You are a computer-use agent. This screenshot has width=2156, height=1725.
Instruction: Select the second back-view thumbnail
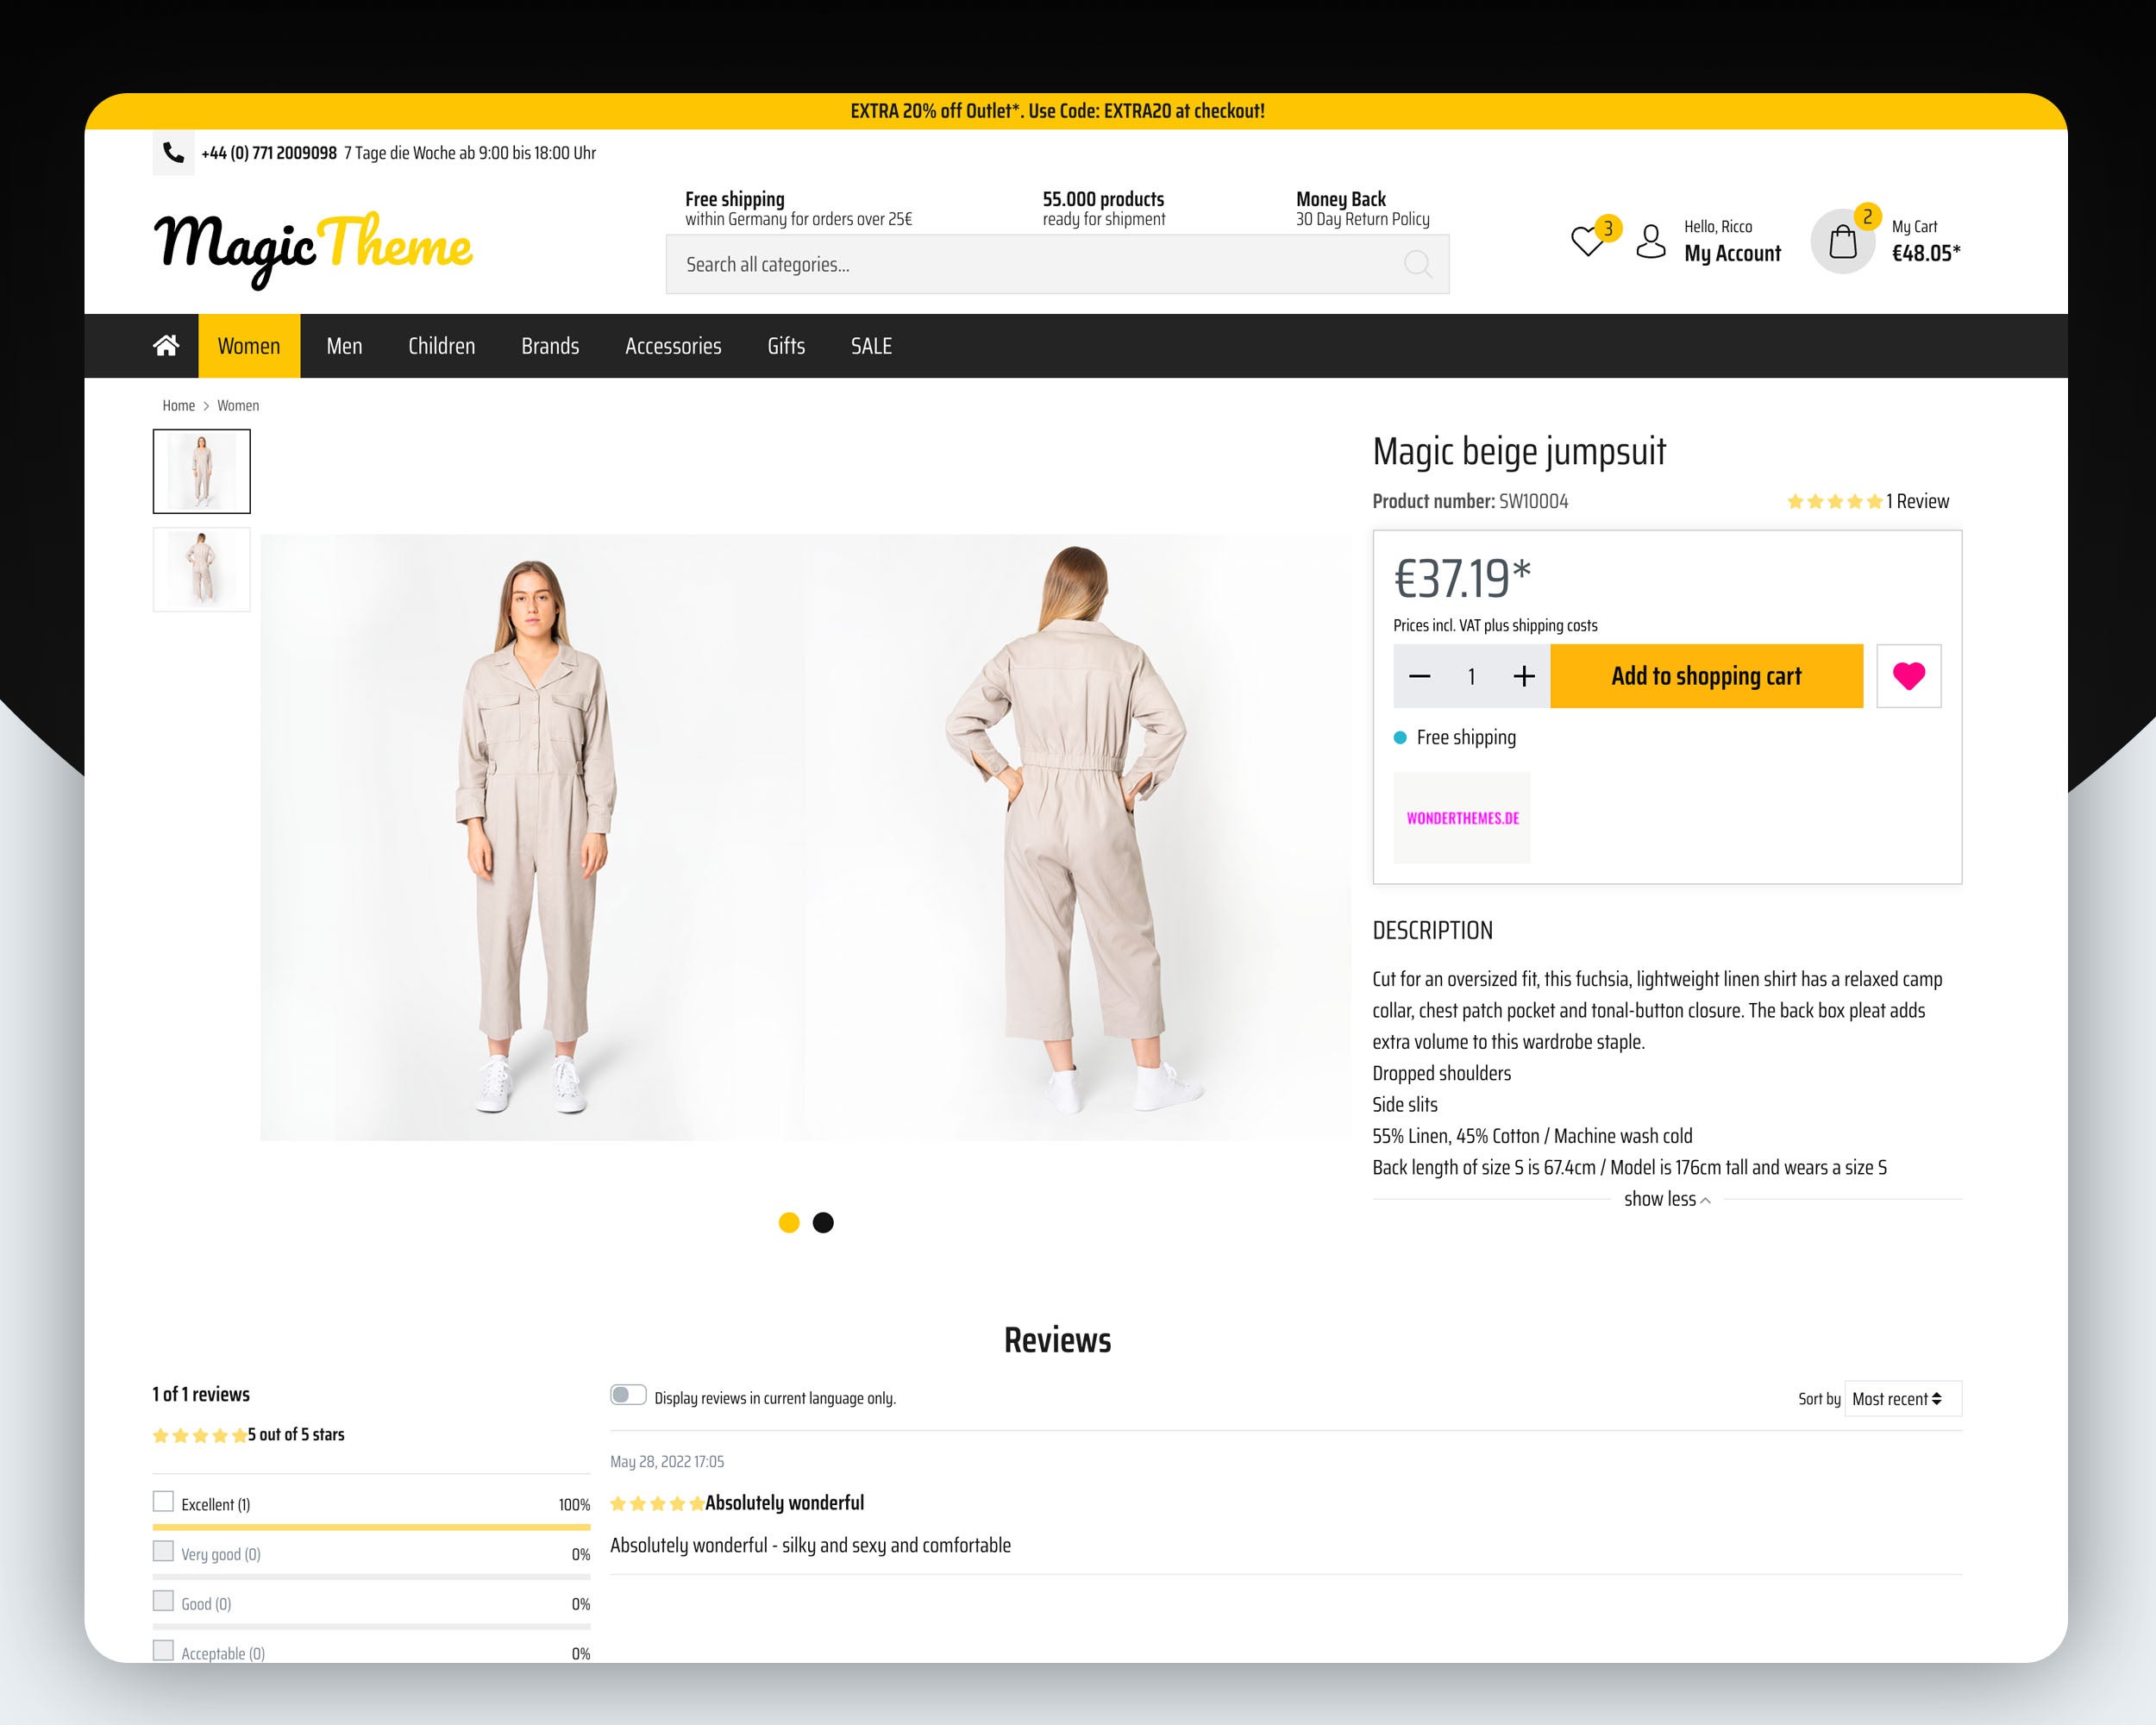(201, 569)
